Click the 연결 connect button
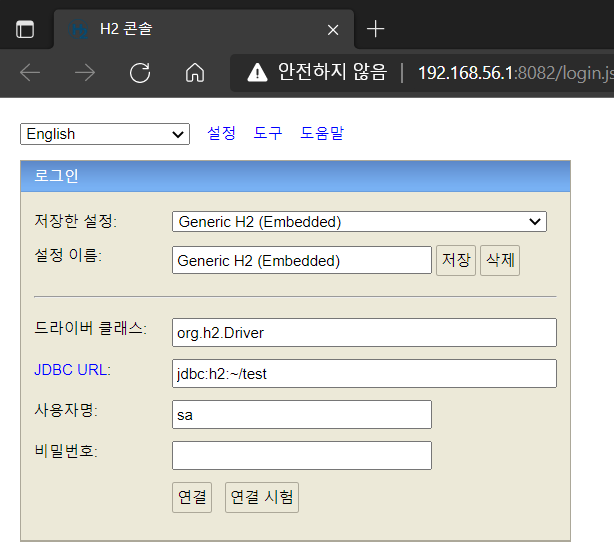 (192, 497)
